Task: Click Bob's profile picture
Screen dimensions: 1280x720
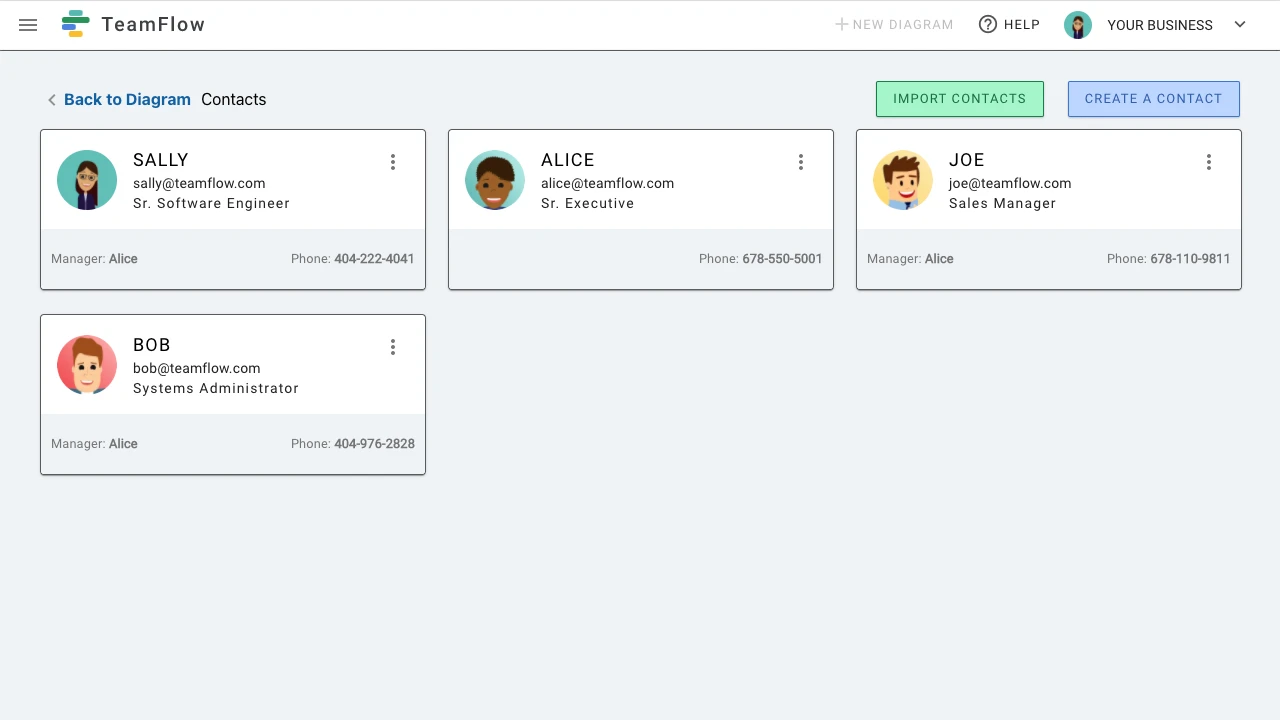Action: (86, 365)
